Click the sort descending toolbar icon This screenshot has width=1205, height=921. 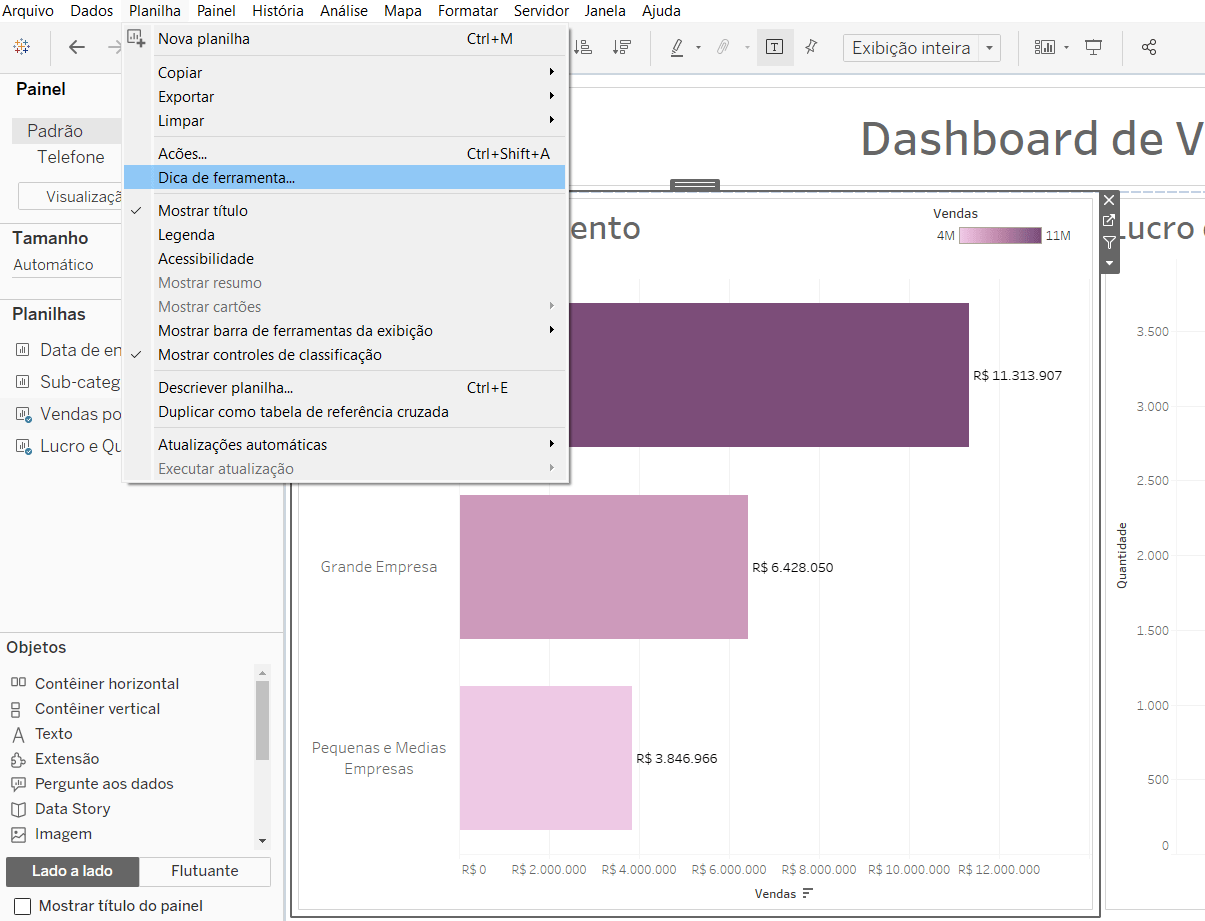click(622, 47)
